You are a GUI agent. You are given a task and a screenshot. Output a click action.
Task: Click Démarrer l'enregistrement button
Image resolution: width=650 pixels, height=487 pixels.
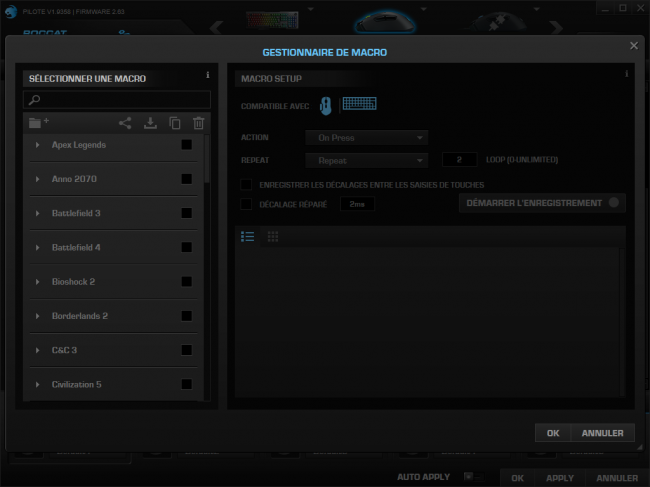pyautogui.click(x=542, y=203)
